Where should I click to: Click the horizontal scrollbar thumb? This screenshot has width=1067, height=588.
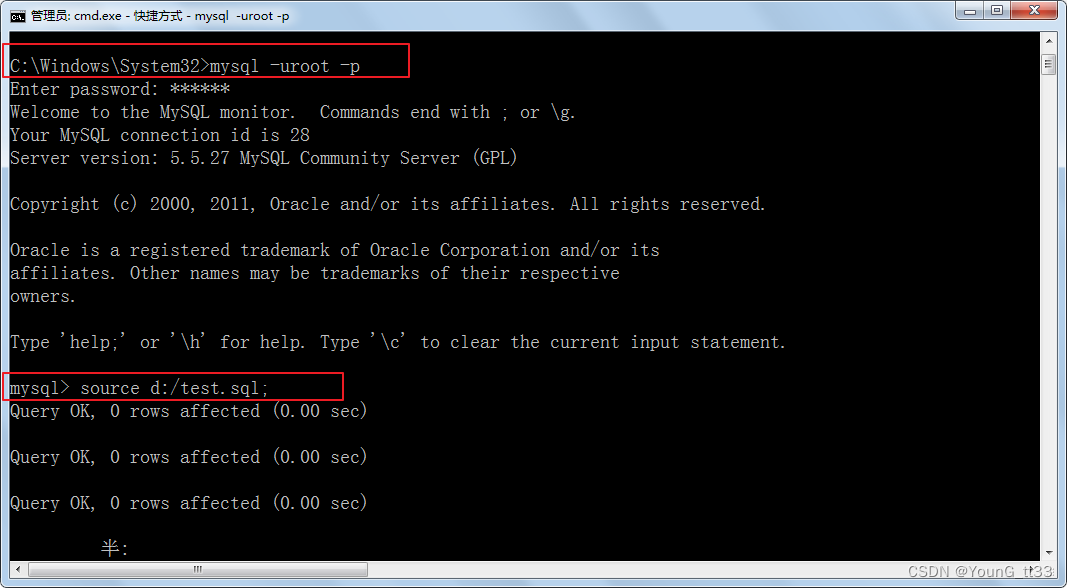click(197, 569)
